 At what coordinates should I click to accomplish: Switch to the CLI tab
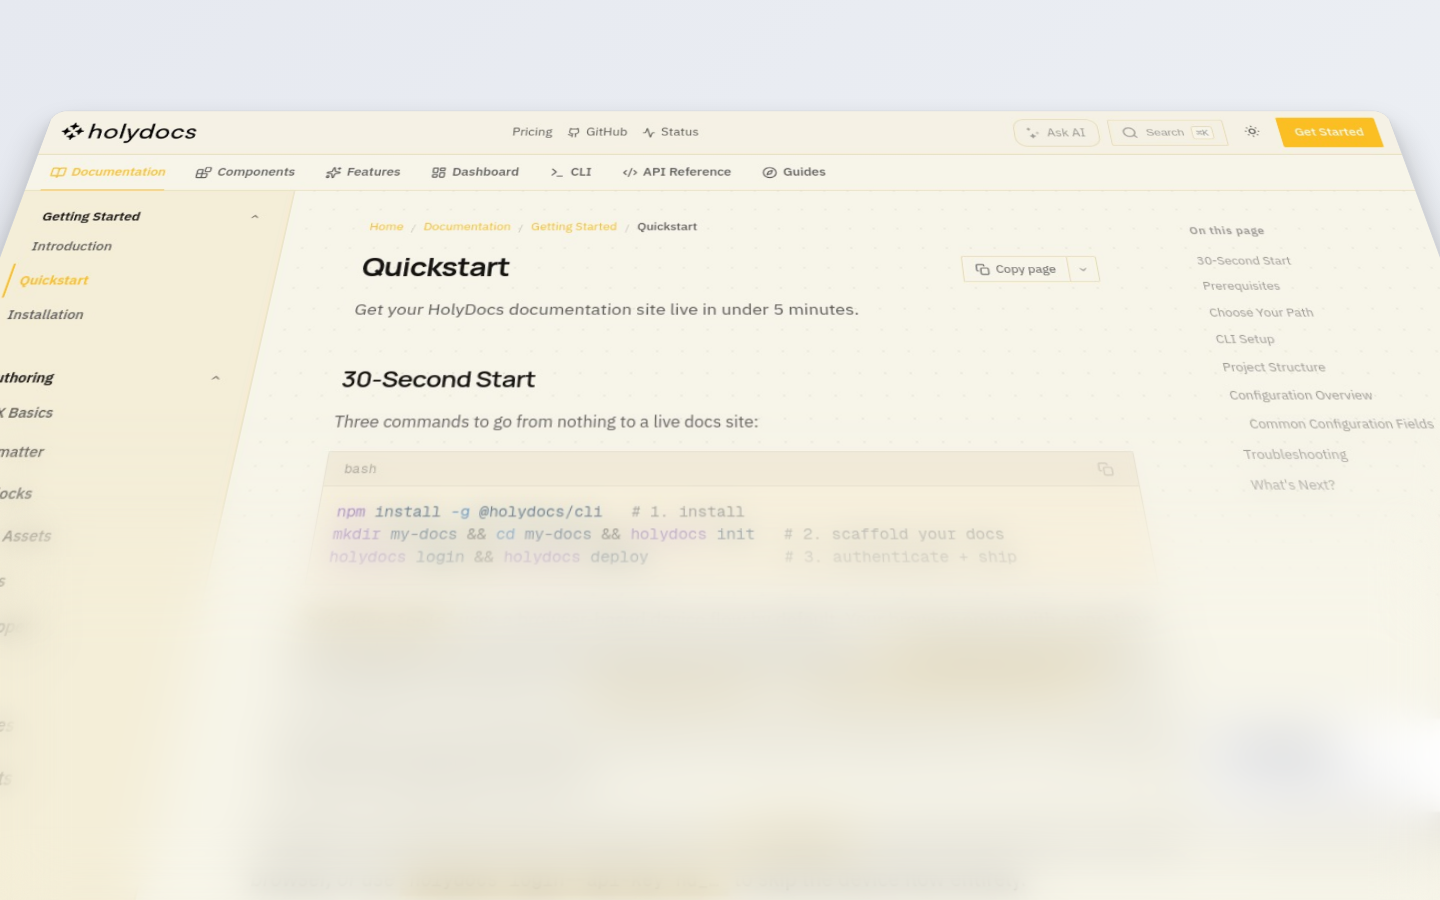pos(571,172)
